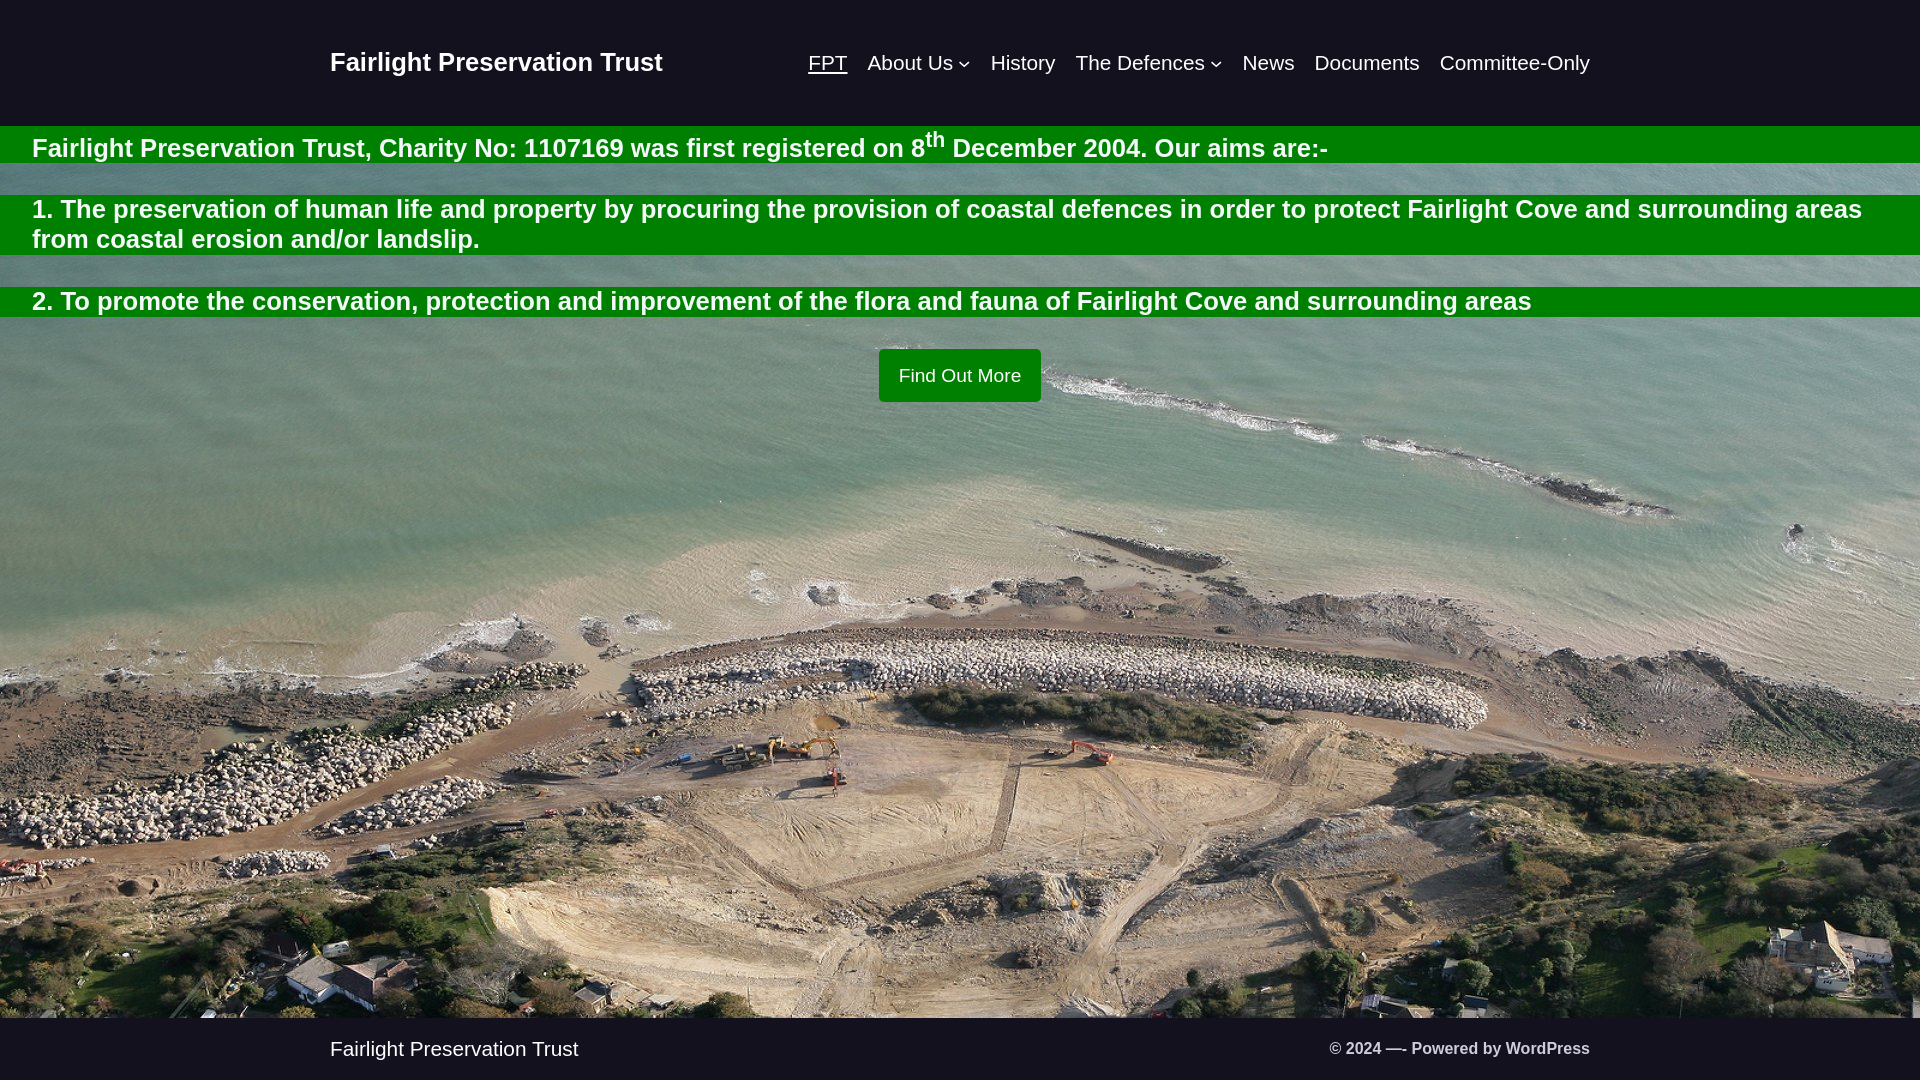Open the News page
The height and width of the screenshot is (1080, 1920).
[x=1268, y=63]
